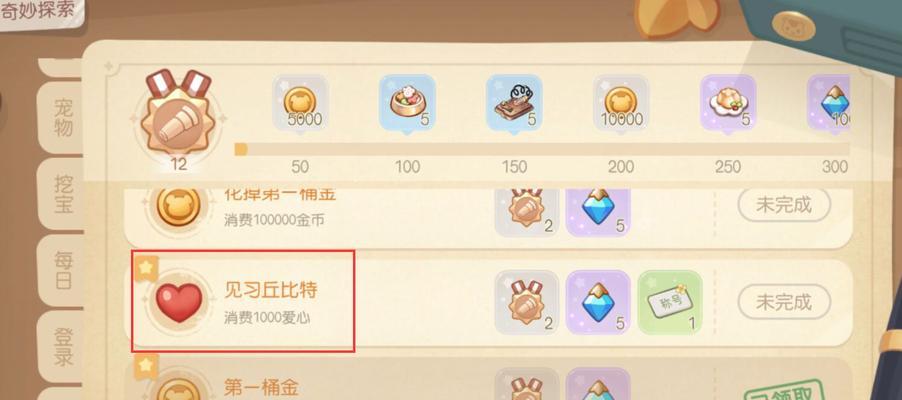The image size is (902, 400).
Task: Tap the mousetrap reward at milestone 150
Action: tap(514, 104)
